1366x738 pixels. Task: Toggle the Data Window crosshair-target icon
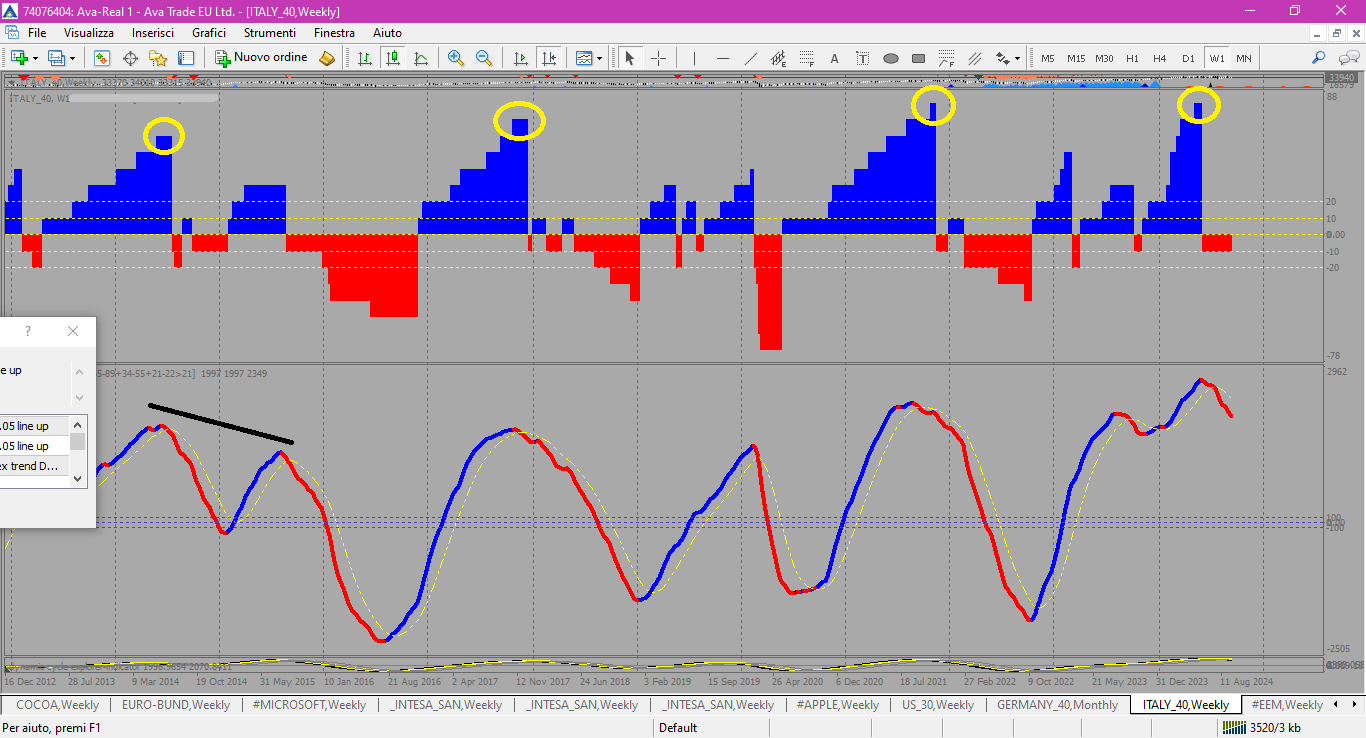click(130, 58)
